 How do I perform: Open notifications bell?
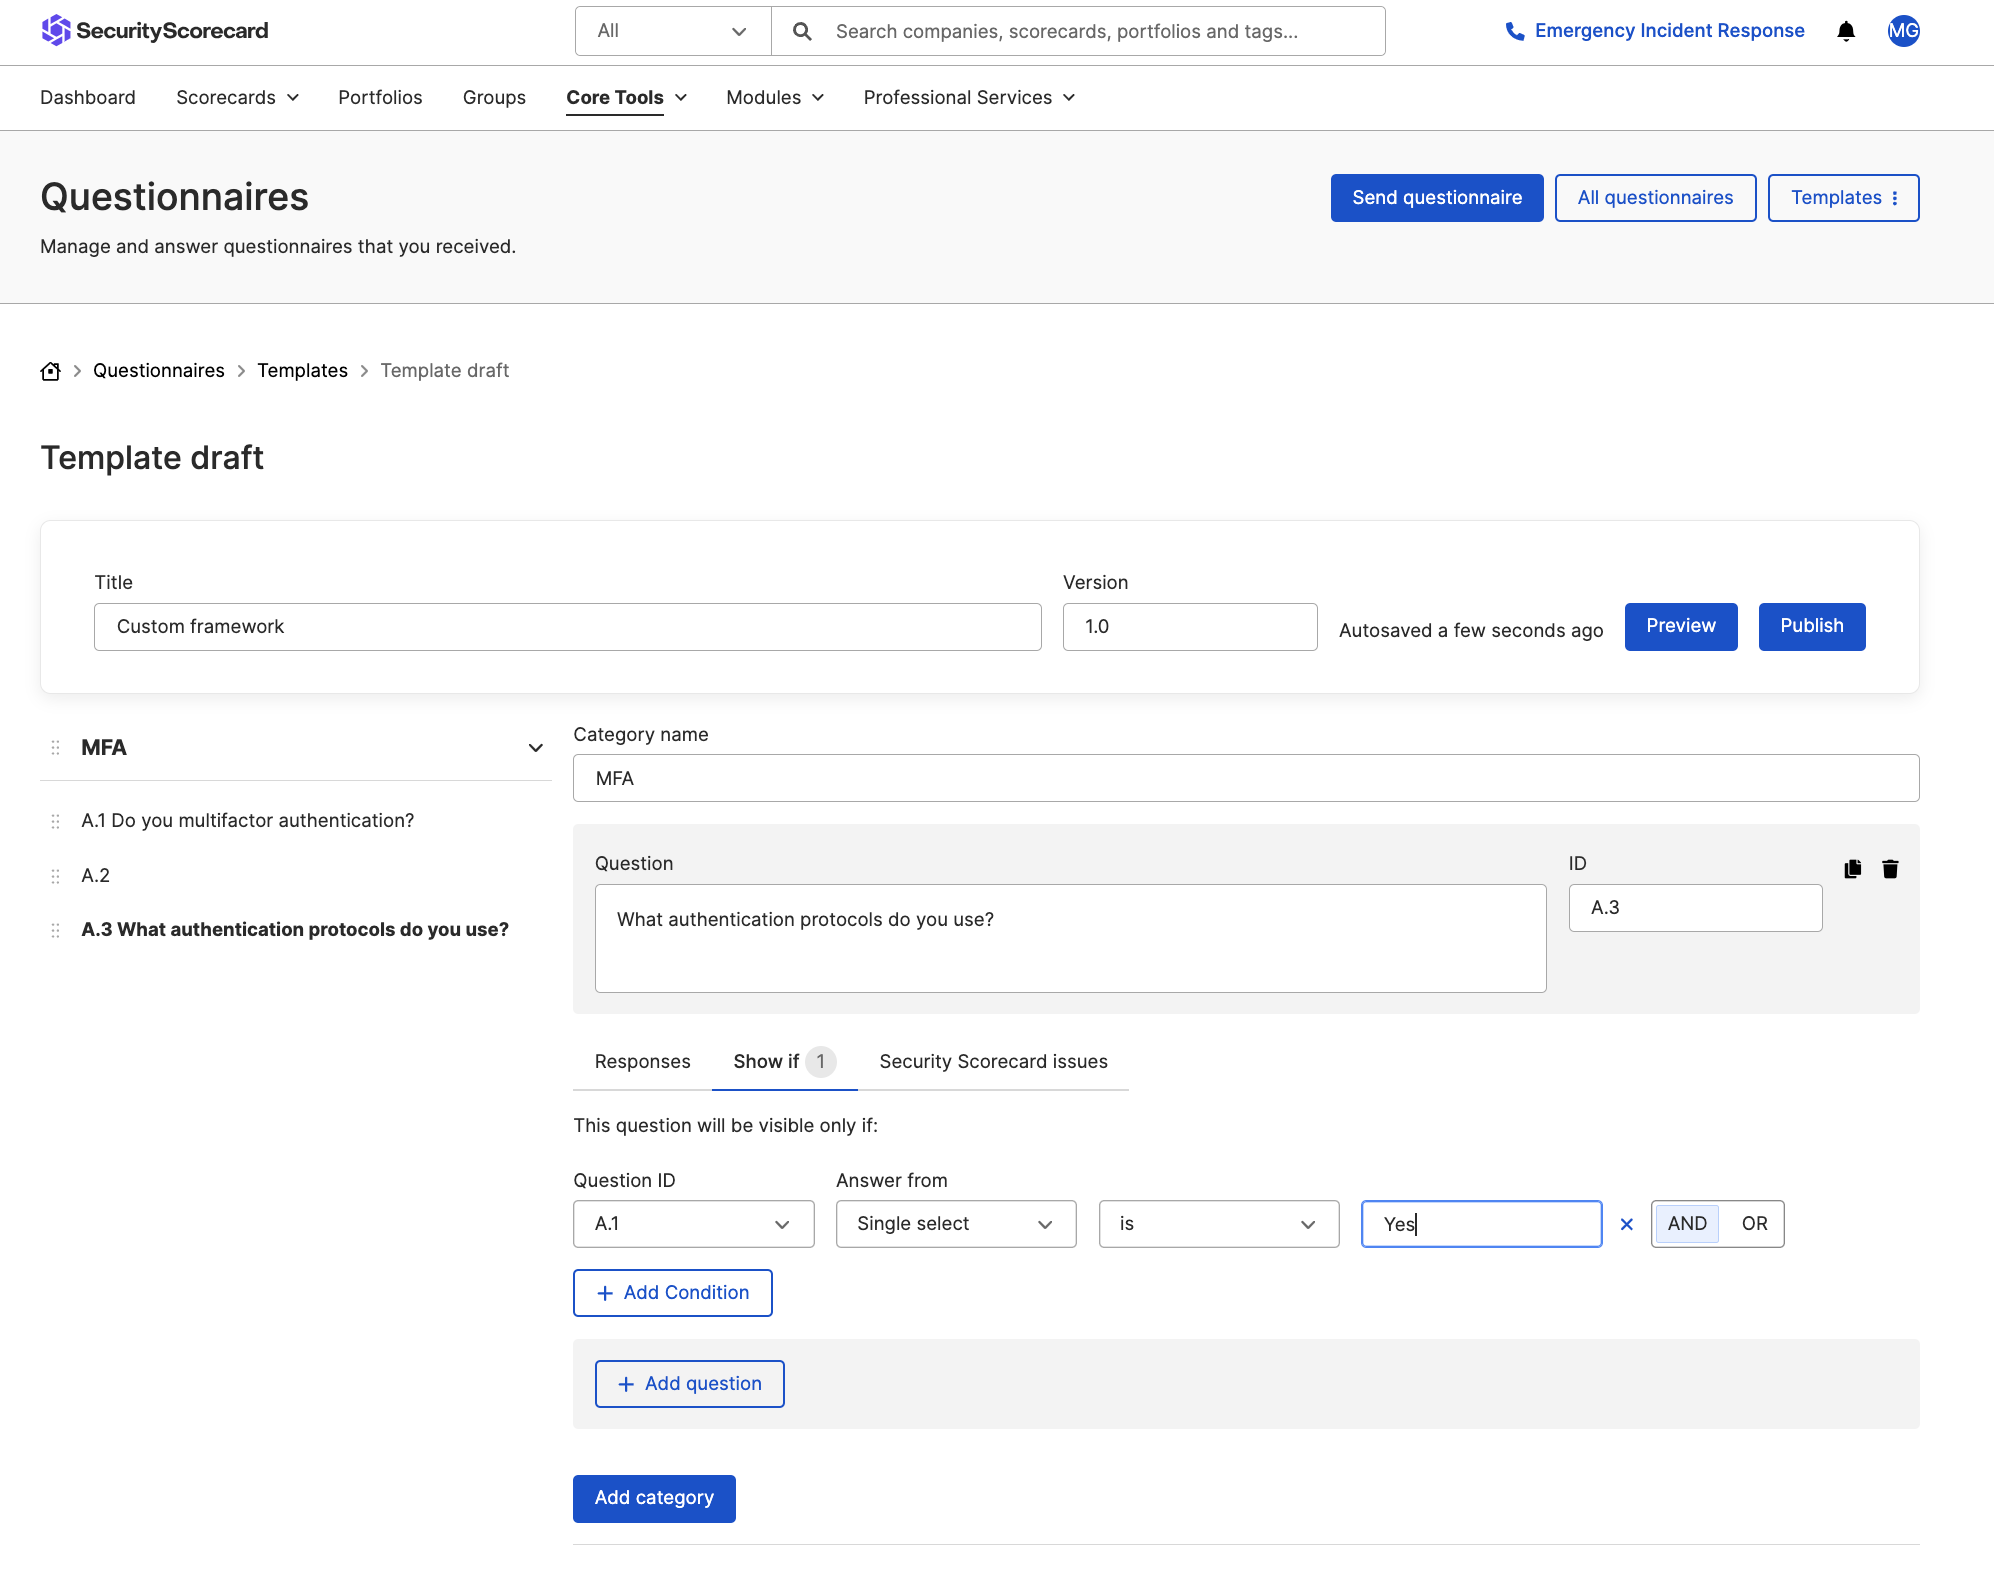click(1846, 31)
